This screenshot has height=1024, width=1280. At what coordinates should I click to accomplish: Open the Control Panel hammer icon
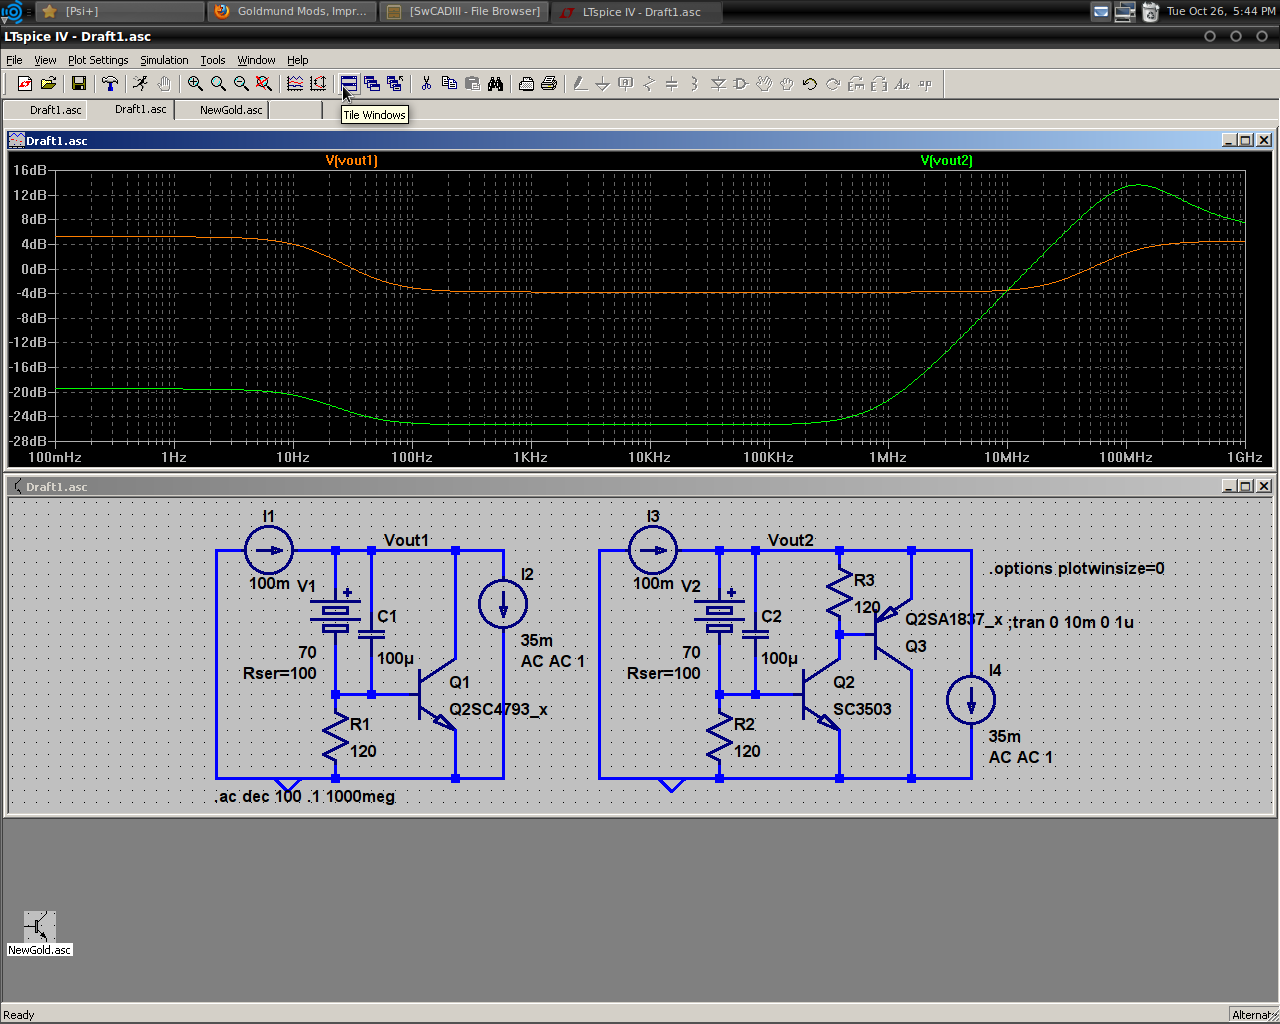pos(110,84)
